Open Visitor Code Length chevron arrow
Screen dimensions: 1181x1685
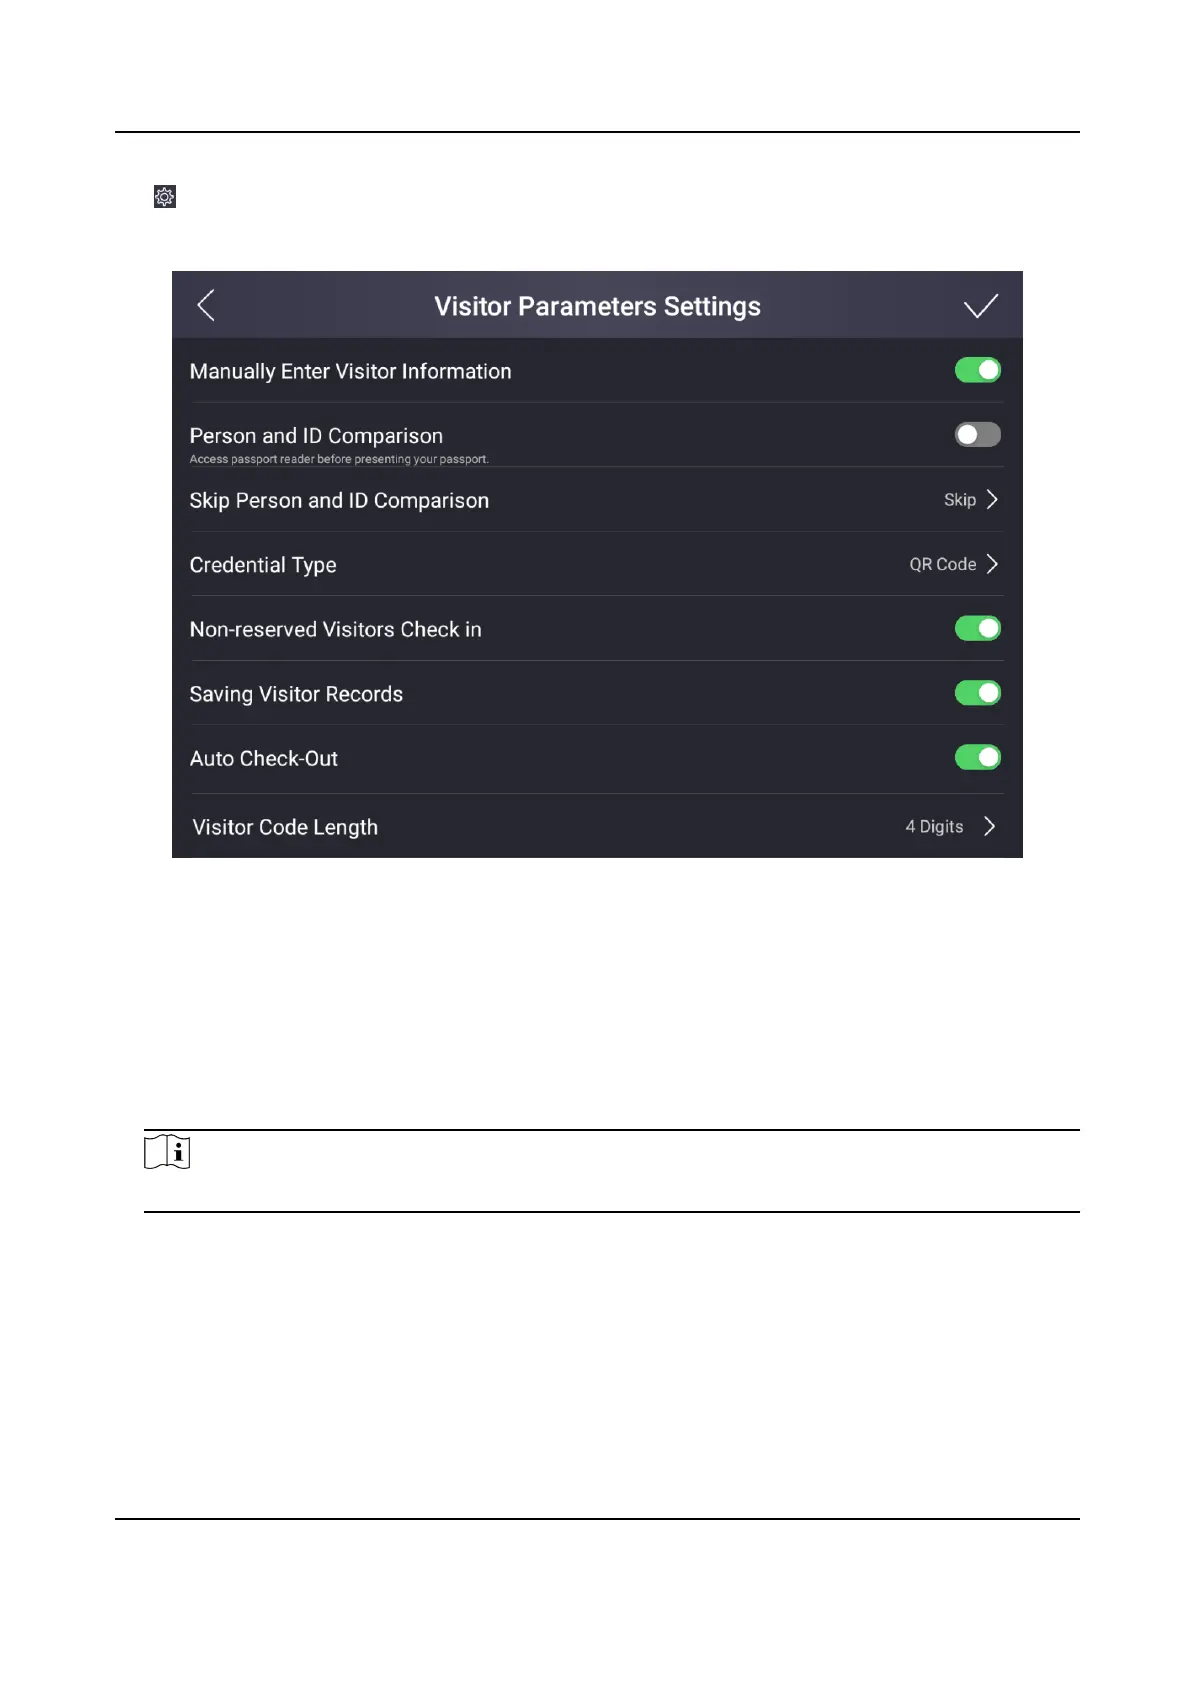pos(989,826)
